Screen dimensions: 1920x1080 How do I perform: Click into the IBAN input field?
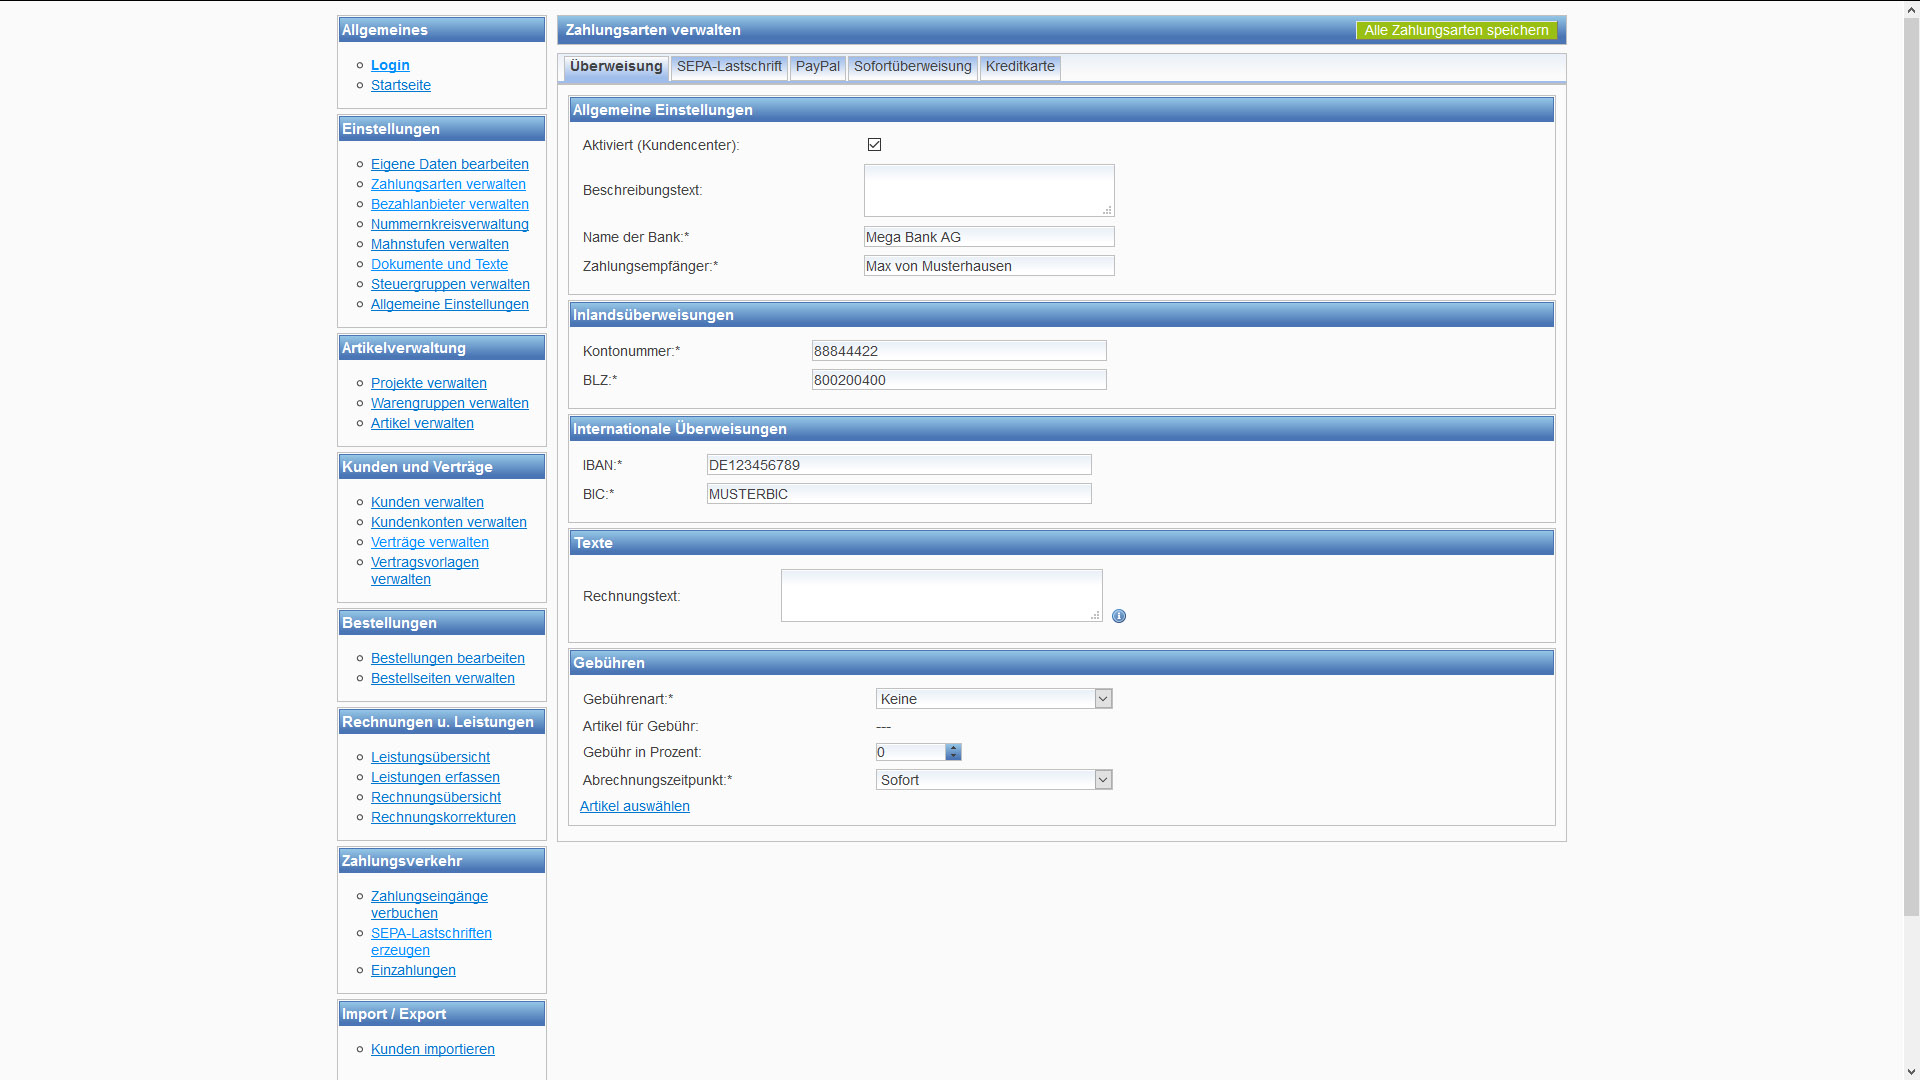[898, 465]
